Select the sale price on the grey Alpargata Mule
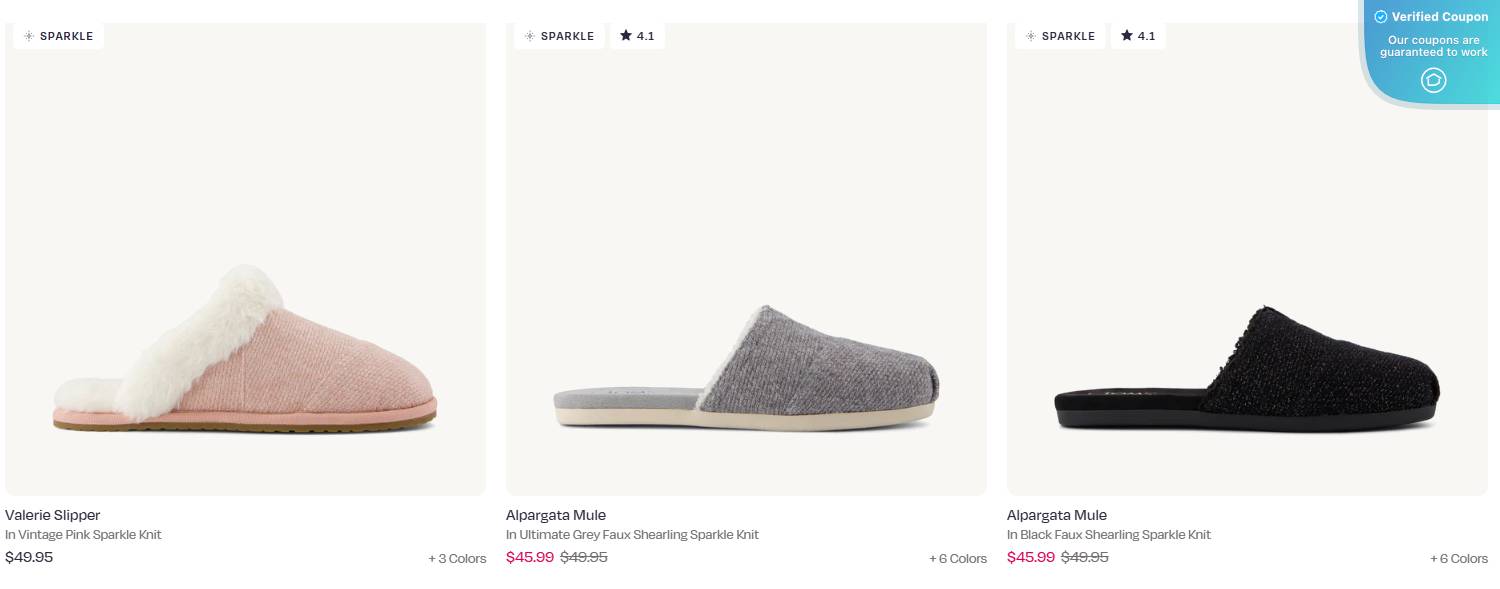 530,557
